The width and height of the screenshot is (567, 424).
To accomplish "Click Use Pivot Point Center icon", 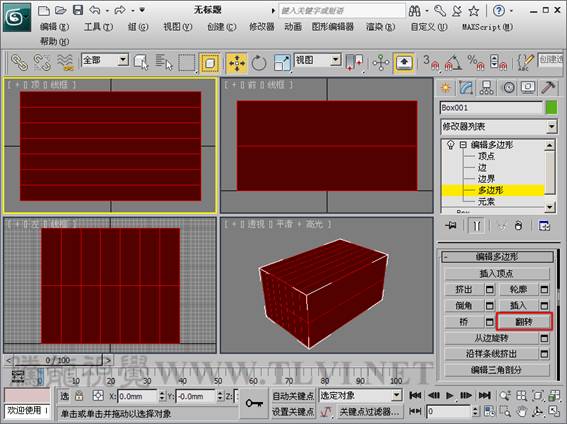I will pyautogui.click(x=354, y=62).
